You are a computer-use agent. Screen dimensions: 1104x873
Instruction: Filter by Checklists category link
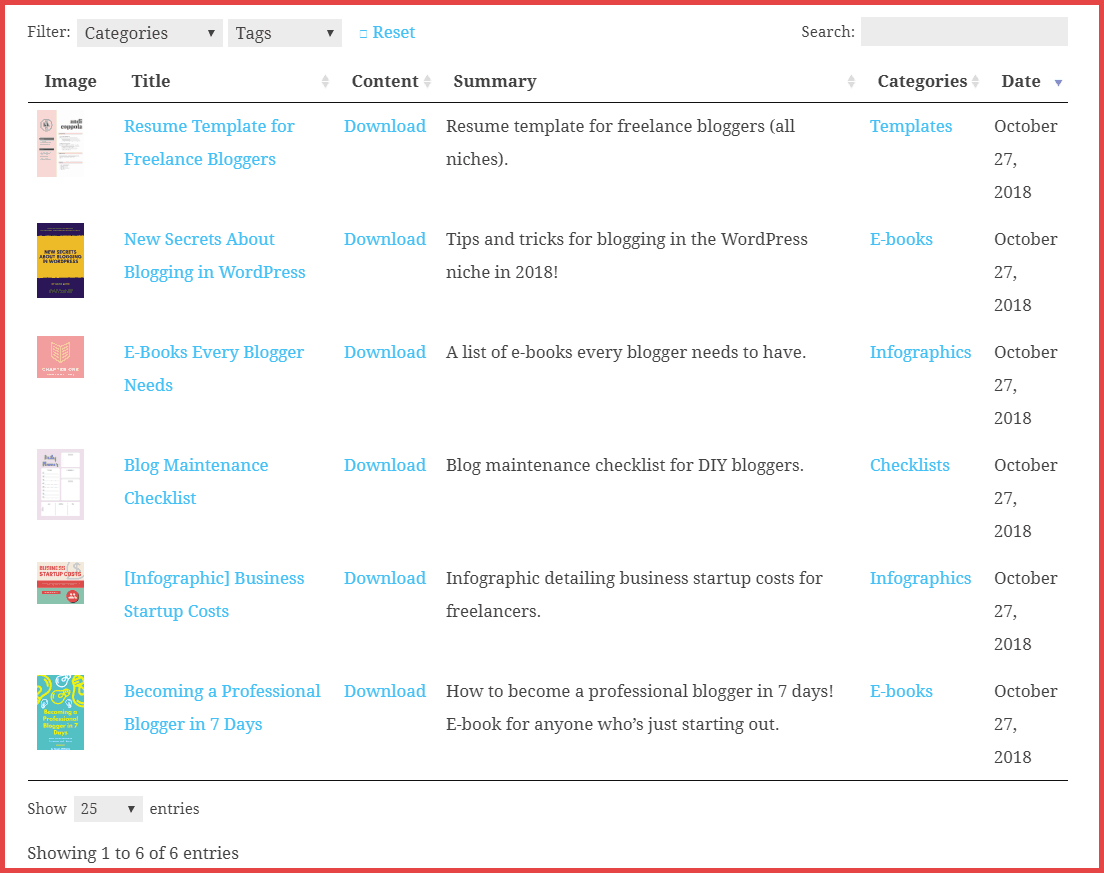(910, 465)
